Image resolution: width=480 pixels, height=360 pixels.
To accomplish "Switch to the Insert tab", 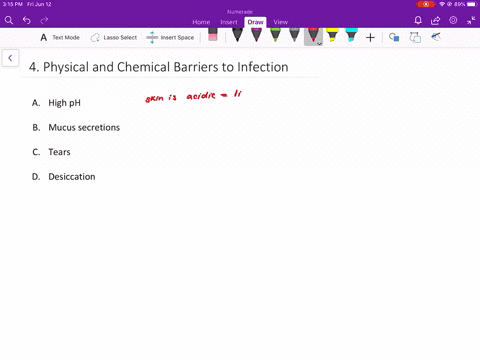I will point(229,22).
